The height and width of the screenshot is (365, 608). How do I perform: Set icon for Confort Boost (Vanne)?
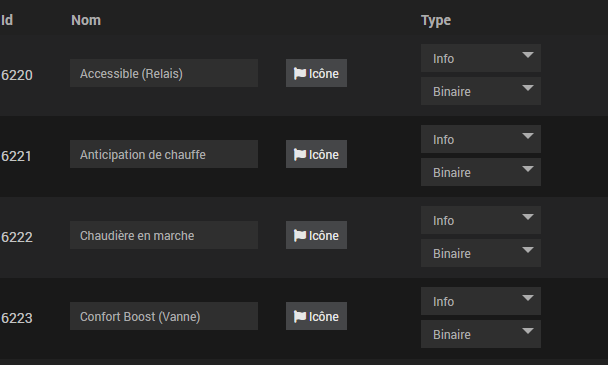pos(316,316)
